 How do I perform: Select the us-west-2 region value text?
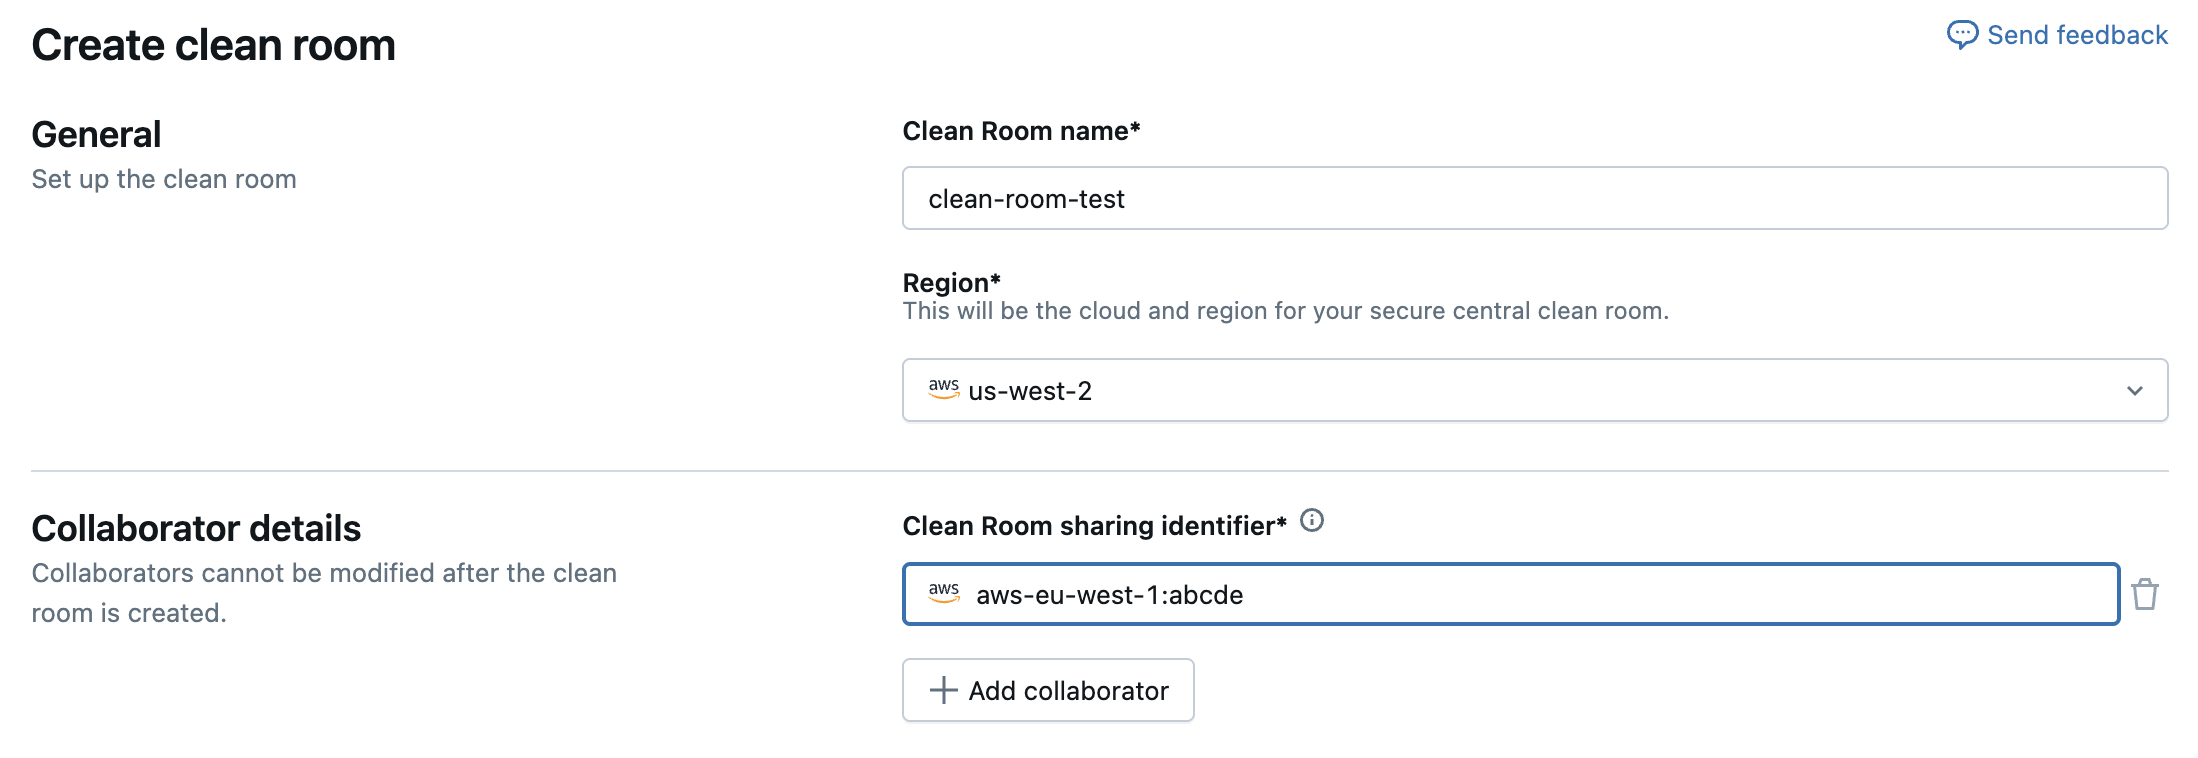1029,391
